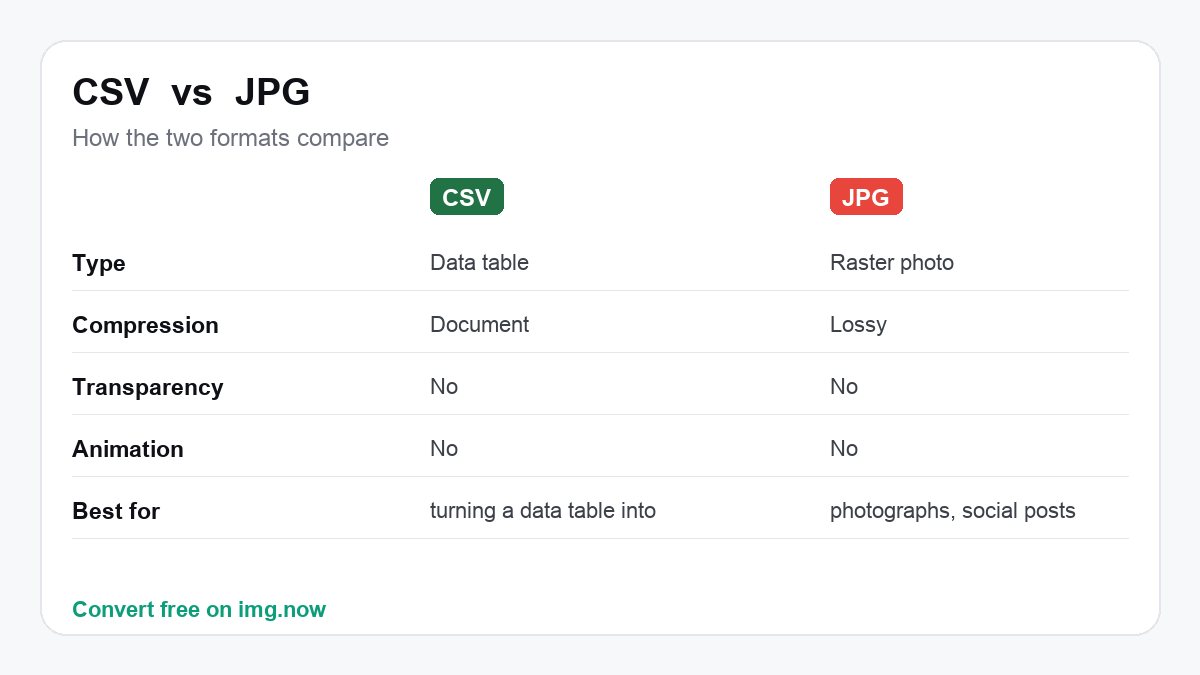
Task: Click the 'turning a data table into' text
Action: coord(543,511)
